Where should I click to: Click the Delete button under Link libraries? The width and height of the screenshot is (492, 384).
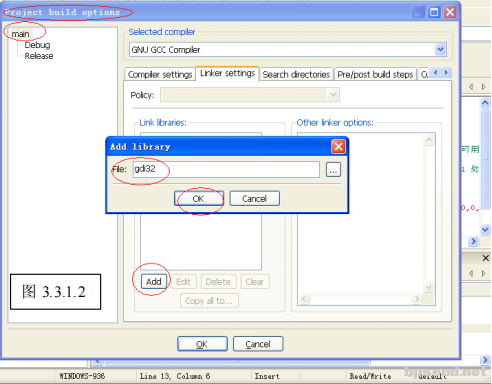click(x=218, y=282)
